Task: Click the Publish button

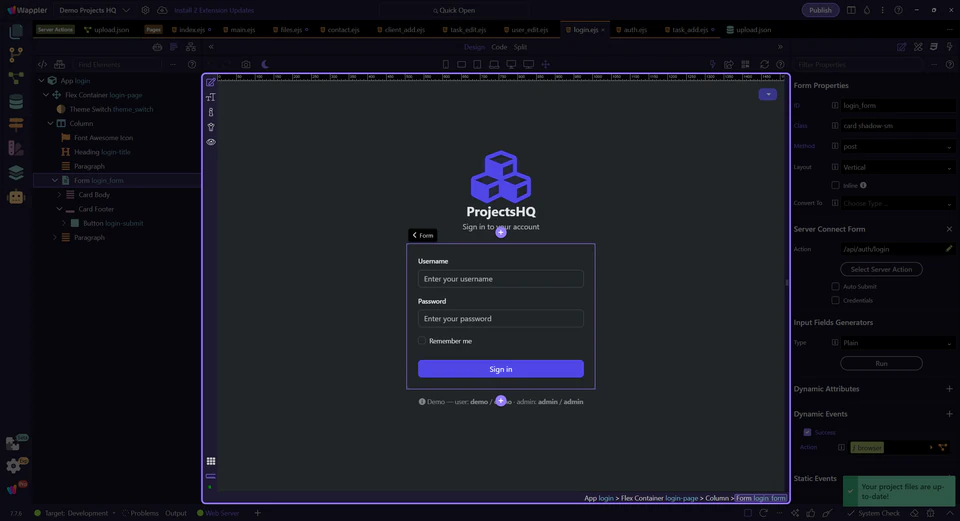Action: tap(820, 10)
